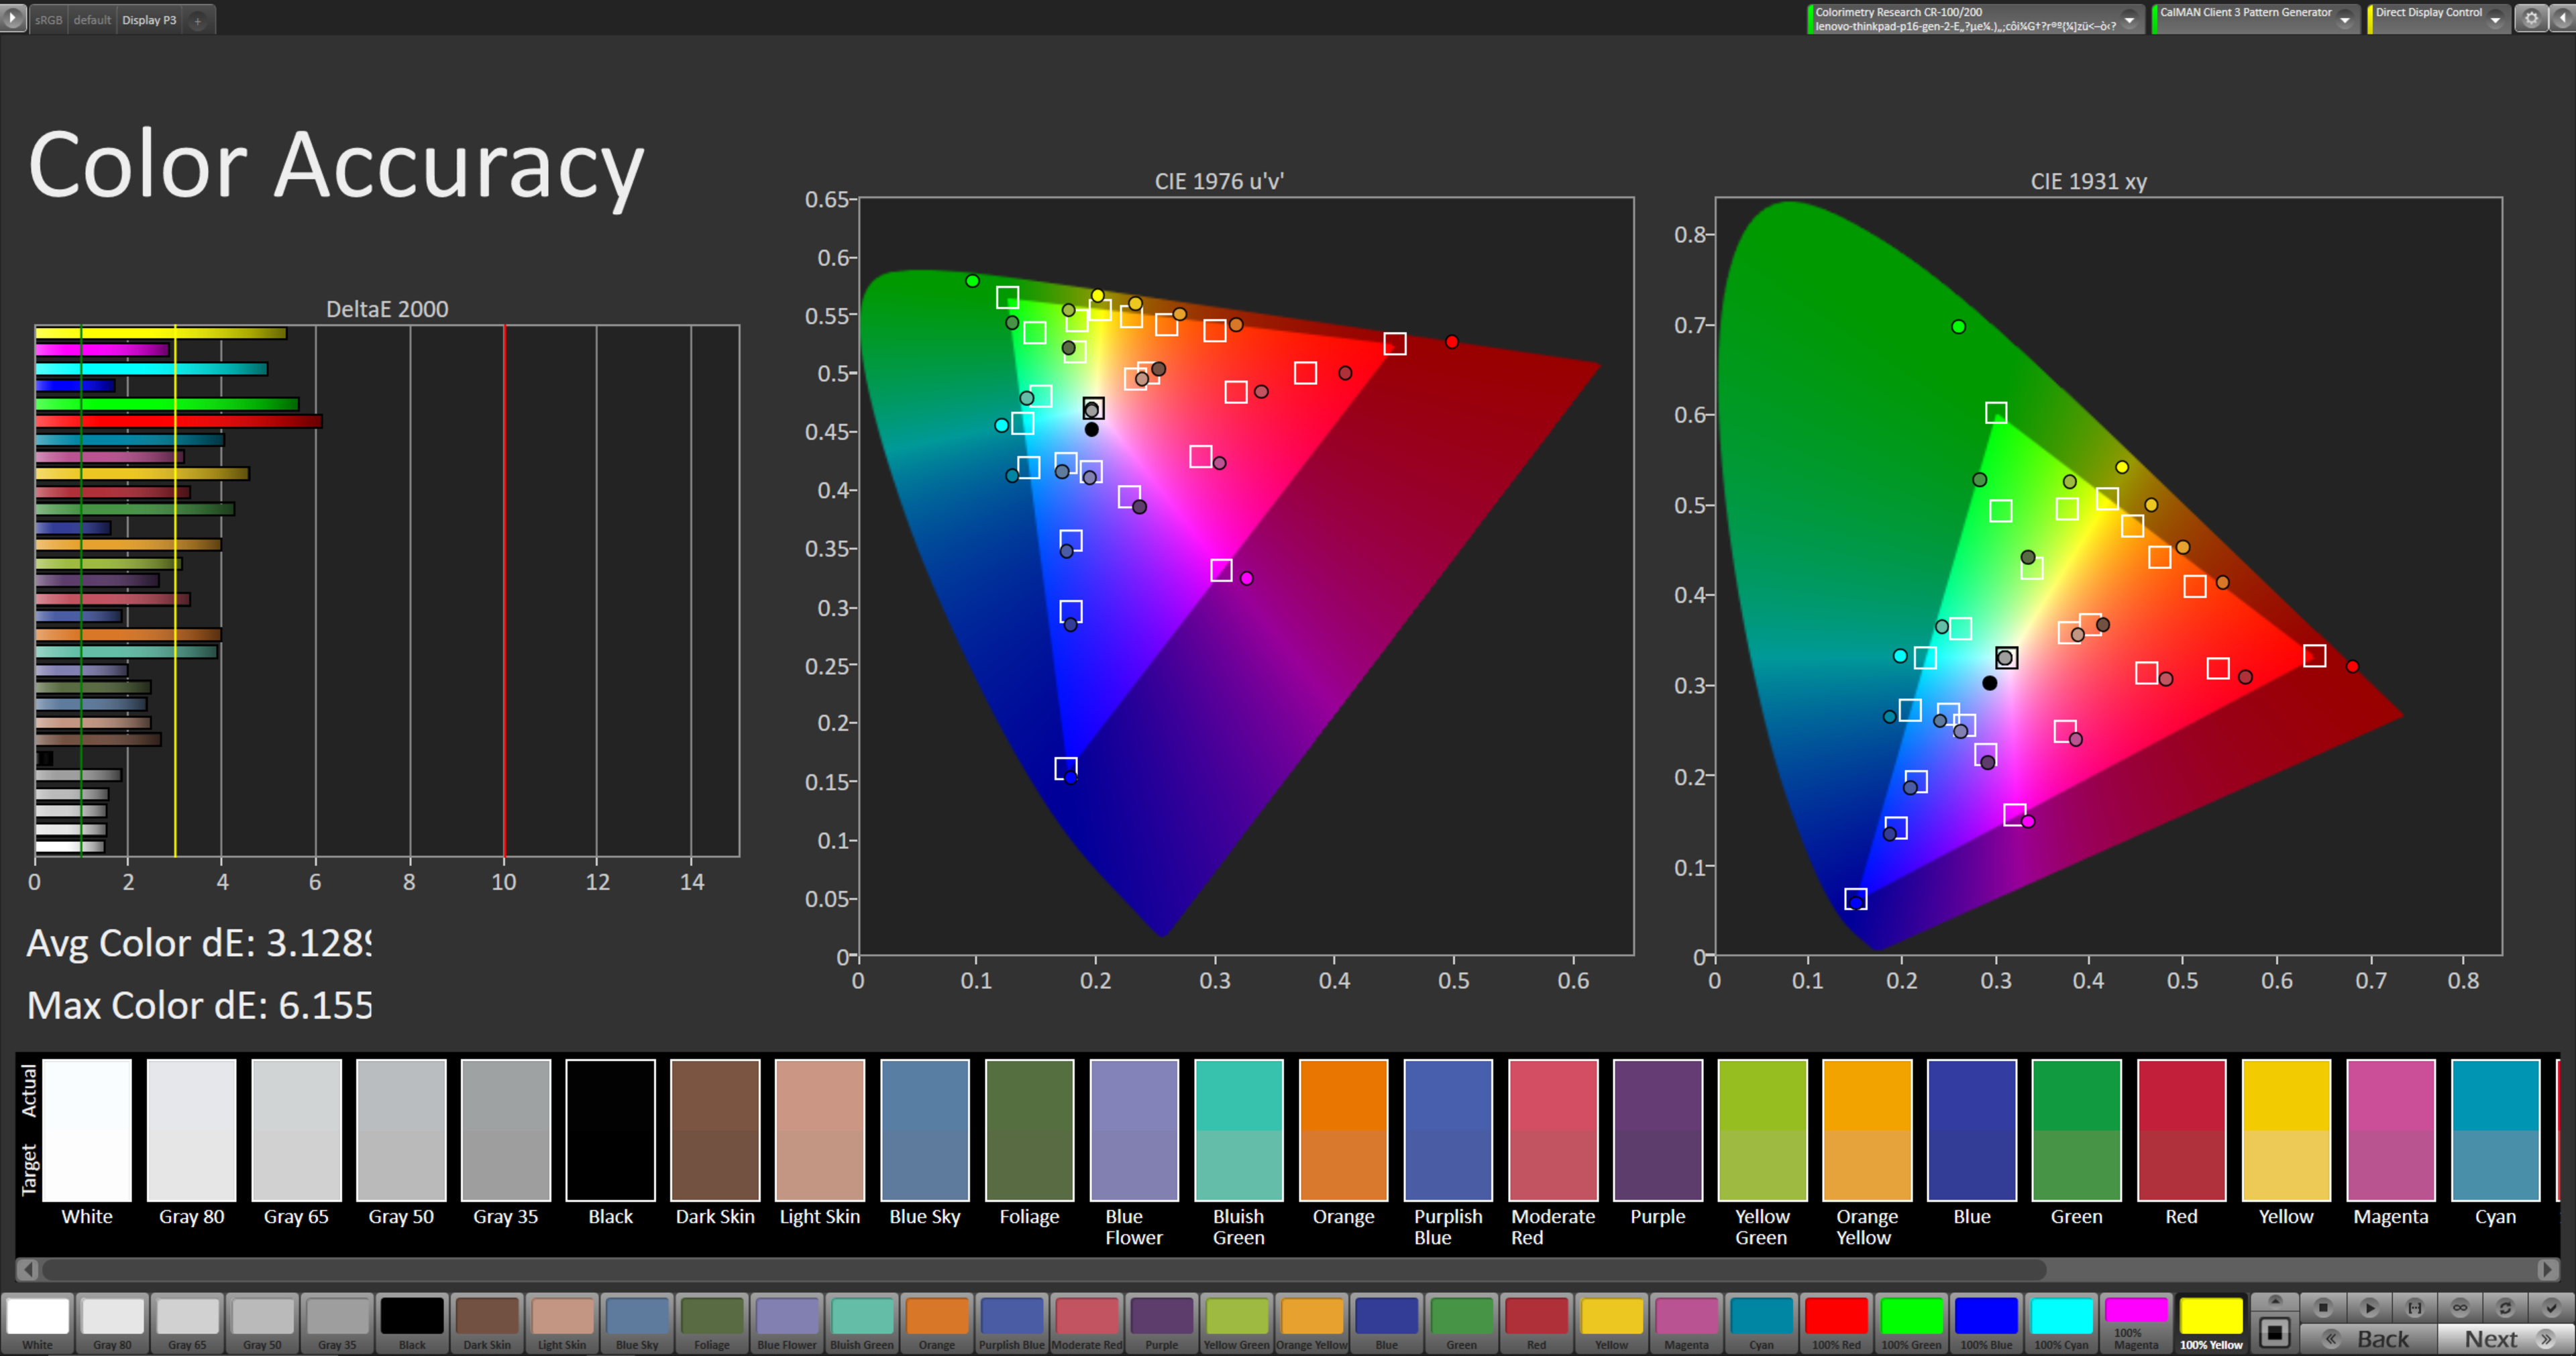Click the checkmark icon in bottom toolbar
2576x1356 pixels.
tap(2551, 1307)
